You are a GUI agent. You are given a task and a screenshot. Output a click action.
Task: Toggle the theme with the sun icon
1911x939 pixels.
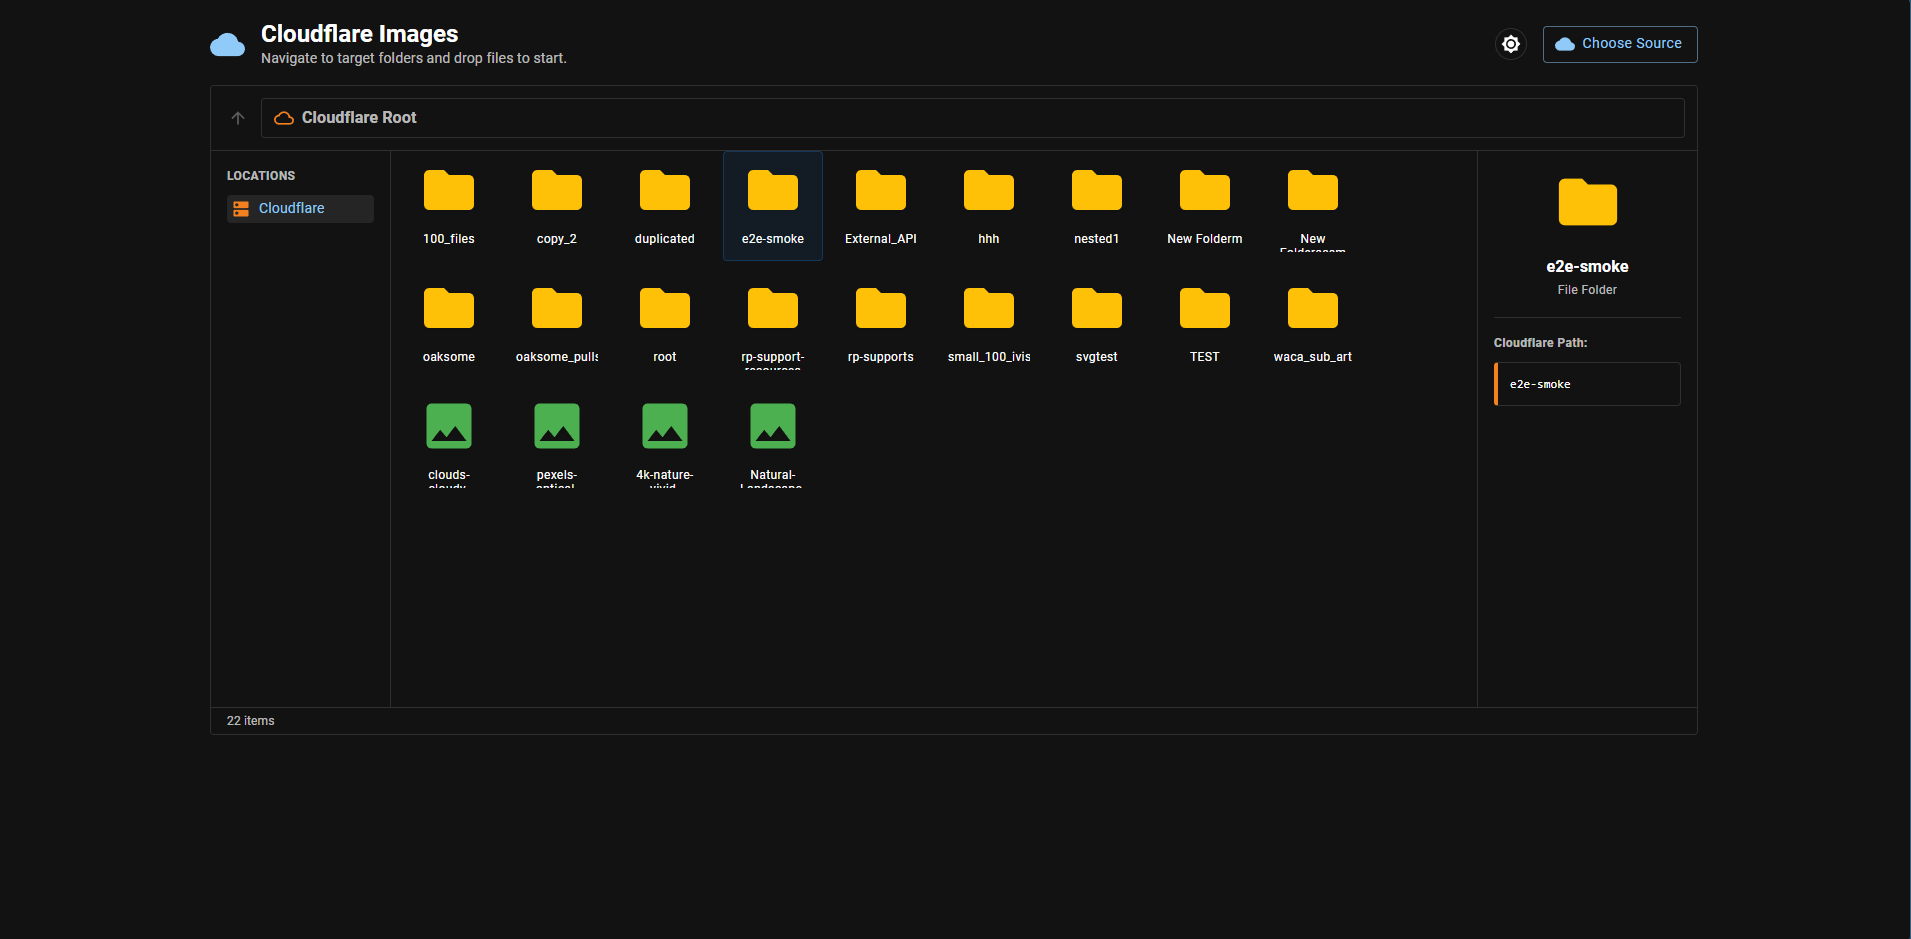click(1511, 44)
